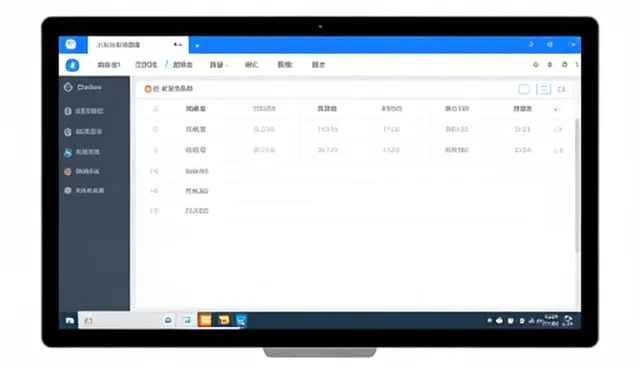
Task: Open the Windows Start menu on the taskbar
Action: pyautogui.click(x=70, y=321)
